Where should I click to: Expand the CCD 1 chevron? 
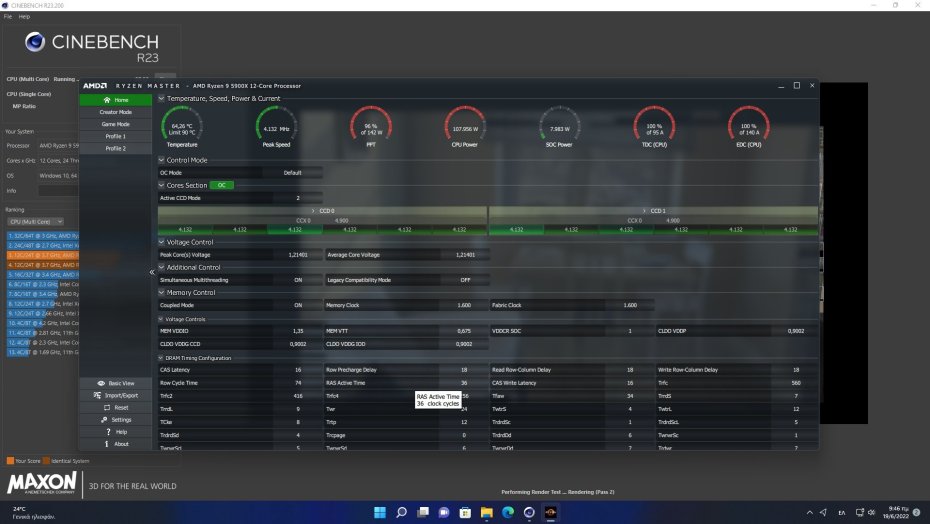(644, 211)
